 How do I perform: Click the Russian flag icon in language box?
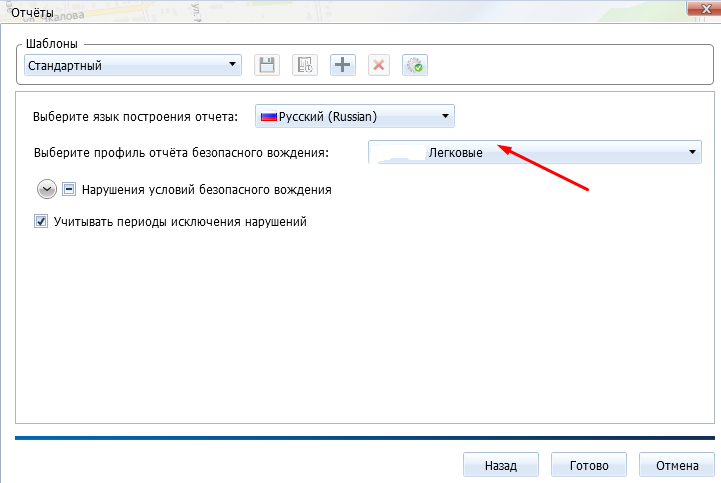[x=268, y=117]
